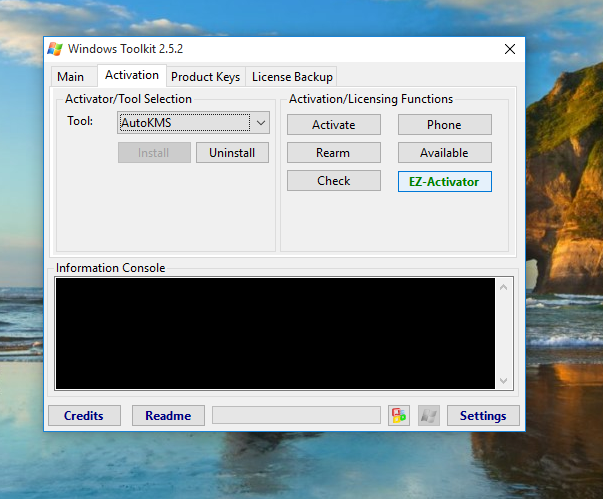
Task: Open the Readme button
Action: 168,416
